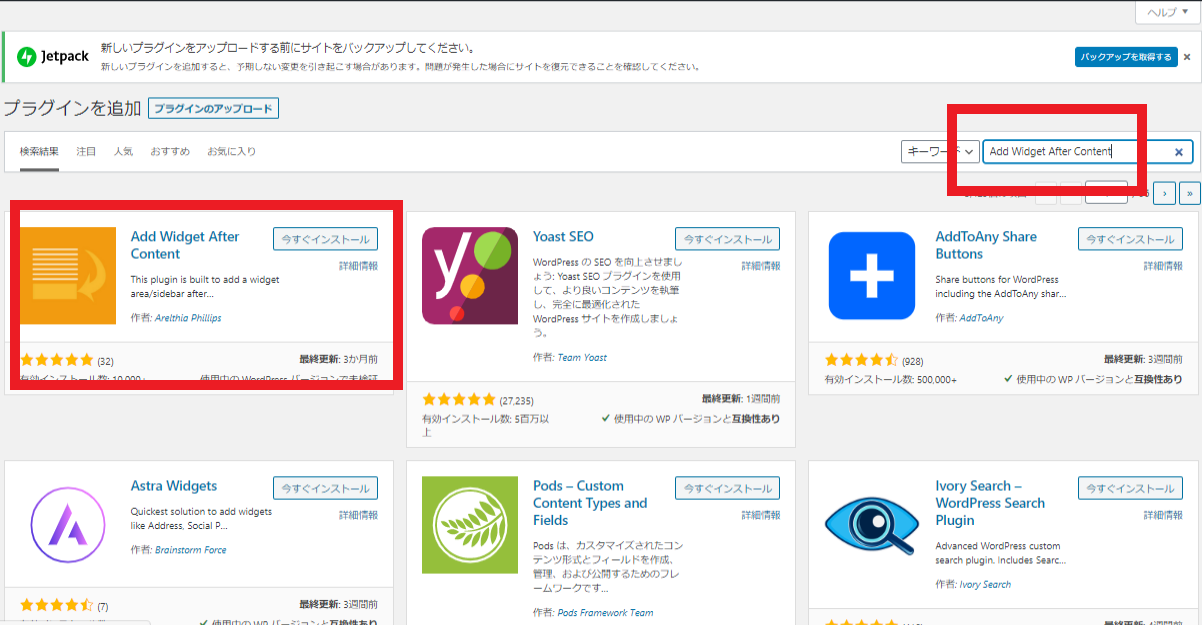Screen dimensions: 1202x625
Task: Install AddToAny Share Buttons now
Action: (x=1129, y=239)
